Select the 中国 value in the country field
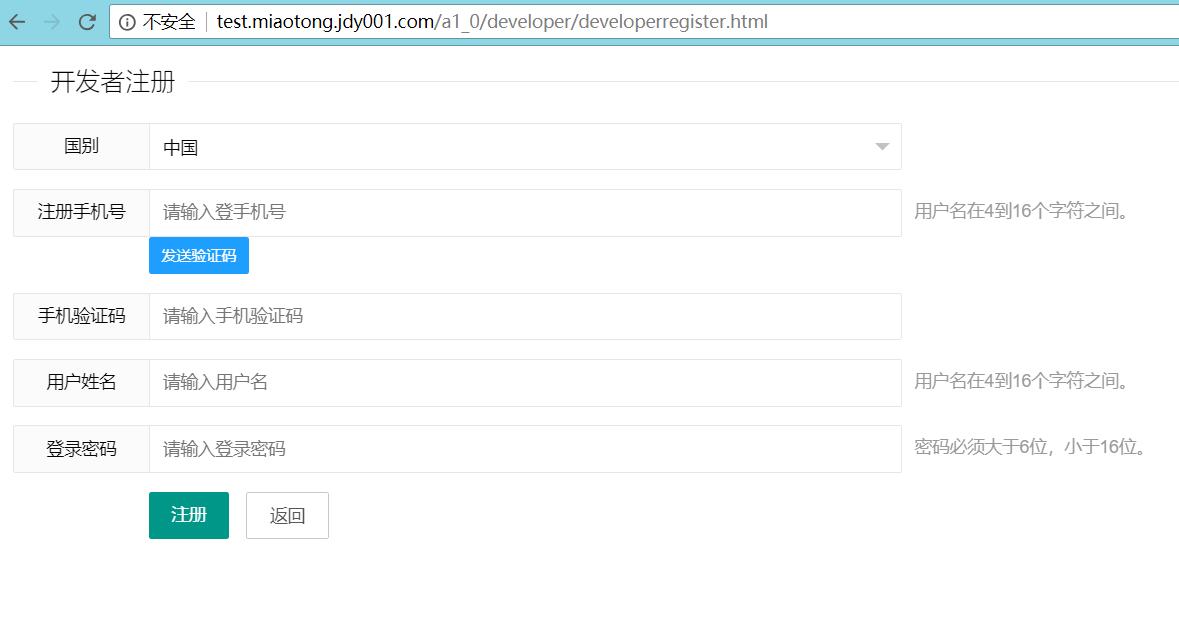This screenshot has height=622, width=1179. tap(181, 148)
